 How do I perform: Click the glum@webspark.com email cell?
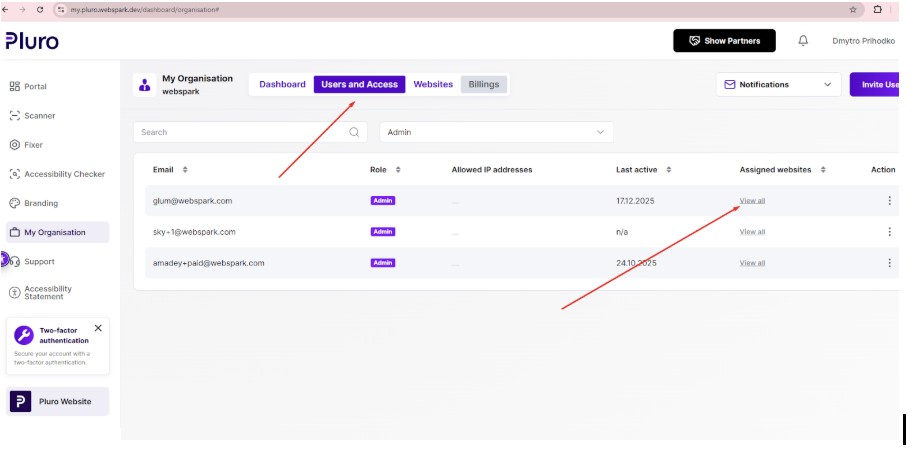point(193,200)
